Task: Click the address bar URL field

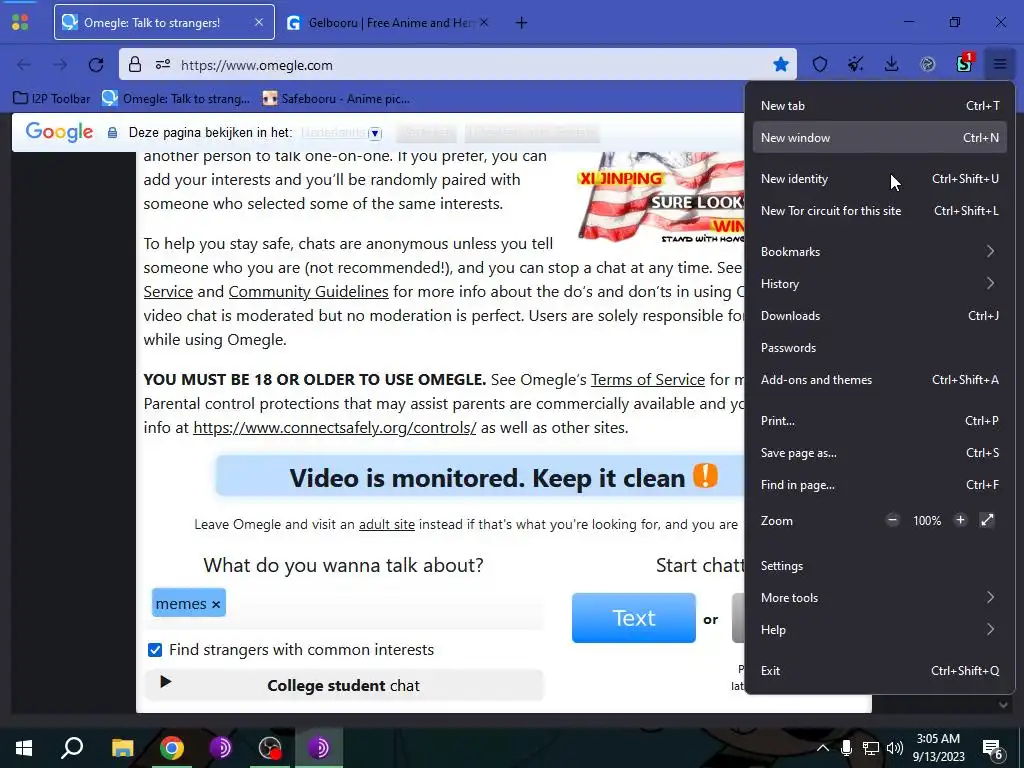Action: (457, 65)
